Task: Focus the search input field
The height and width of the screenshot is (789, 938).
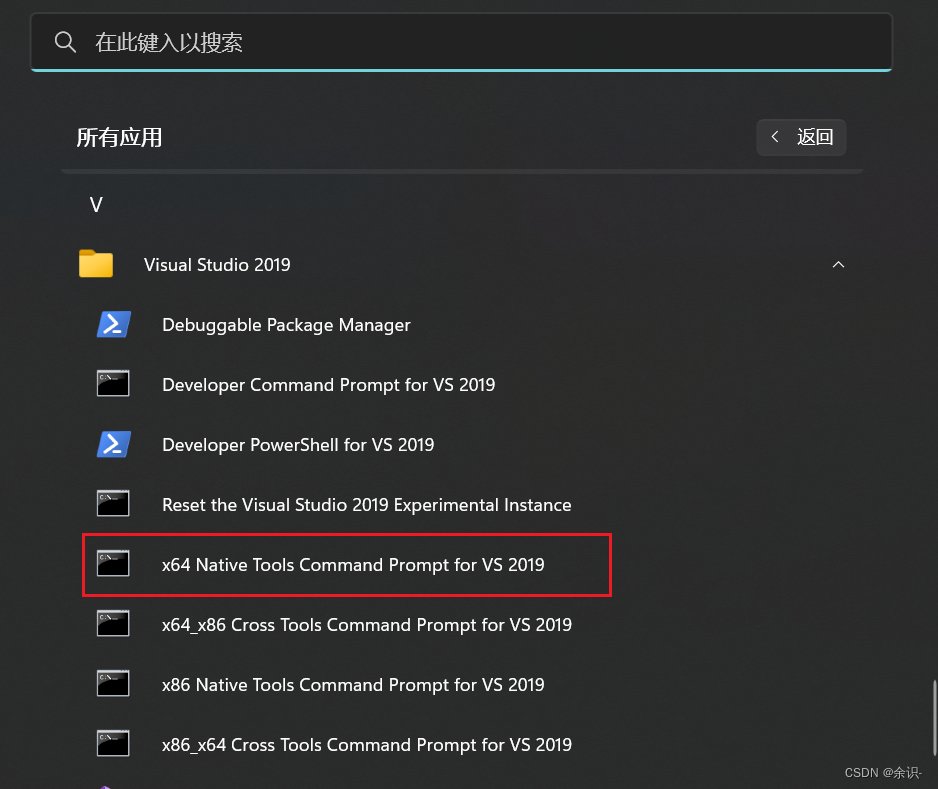Action: click(461, 42)
